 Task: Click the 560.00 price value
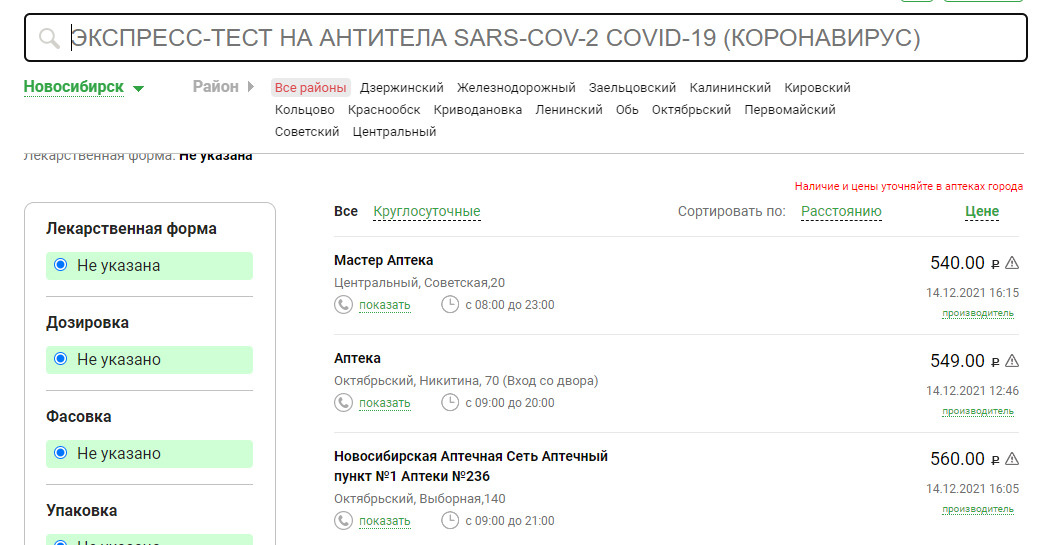click(957, 458)
